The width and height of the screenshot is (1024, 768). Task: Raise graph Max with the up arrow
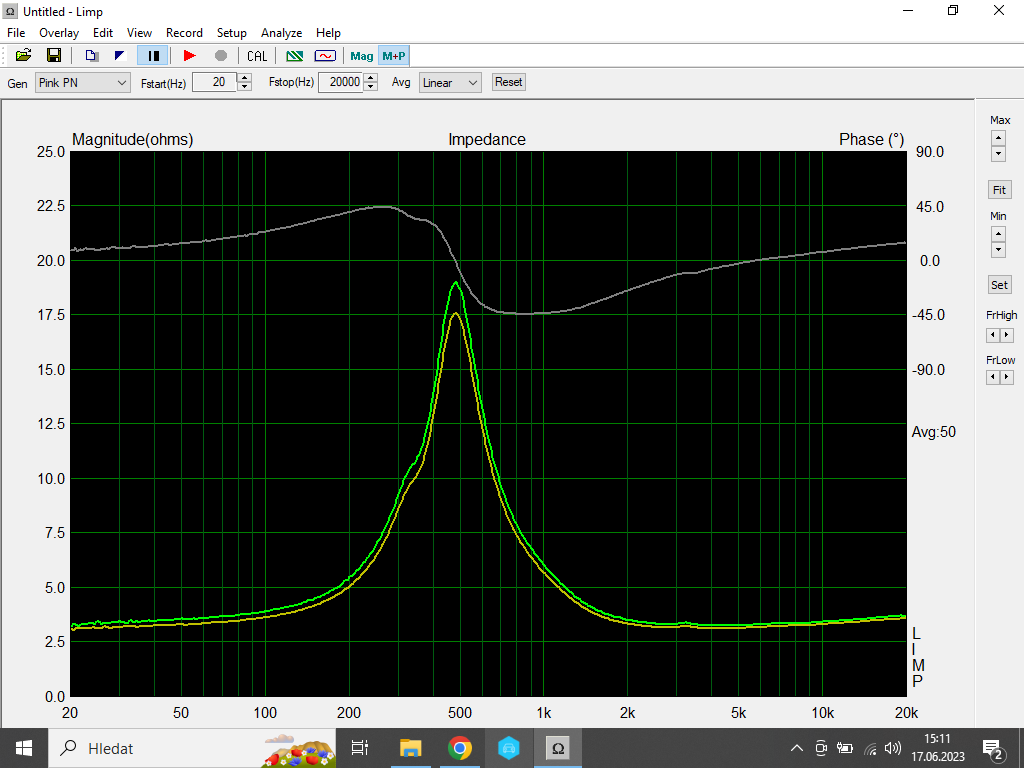998,138
